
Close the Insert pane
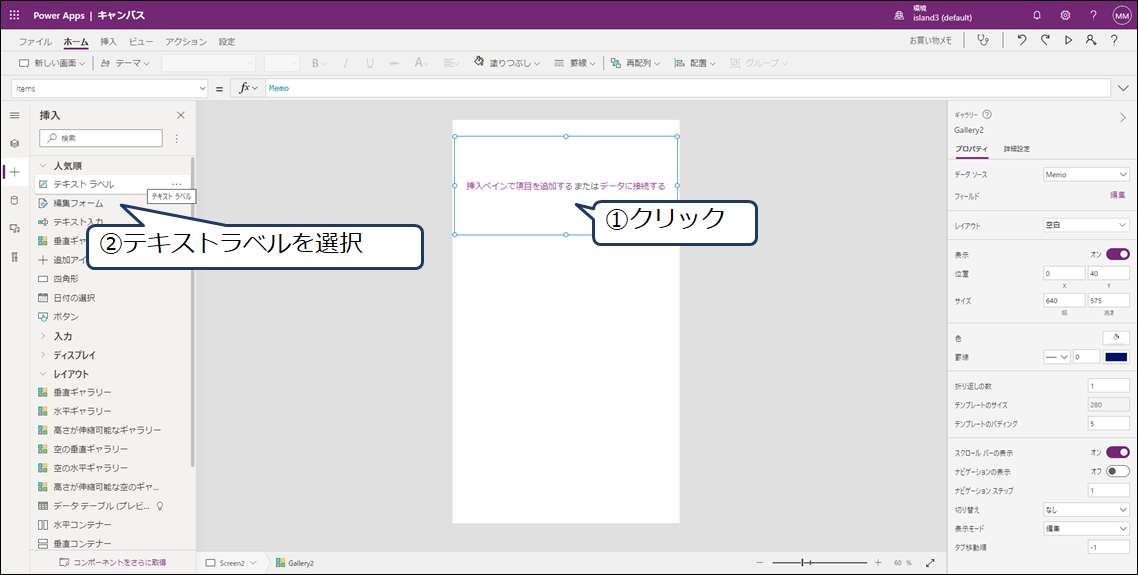181,115
